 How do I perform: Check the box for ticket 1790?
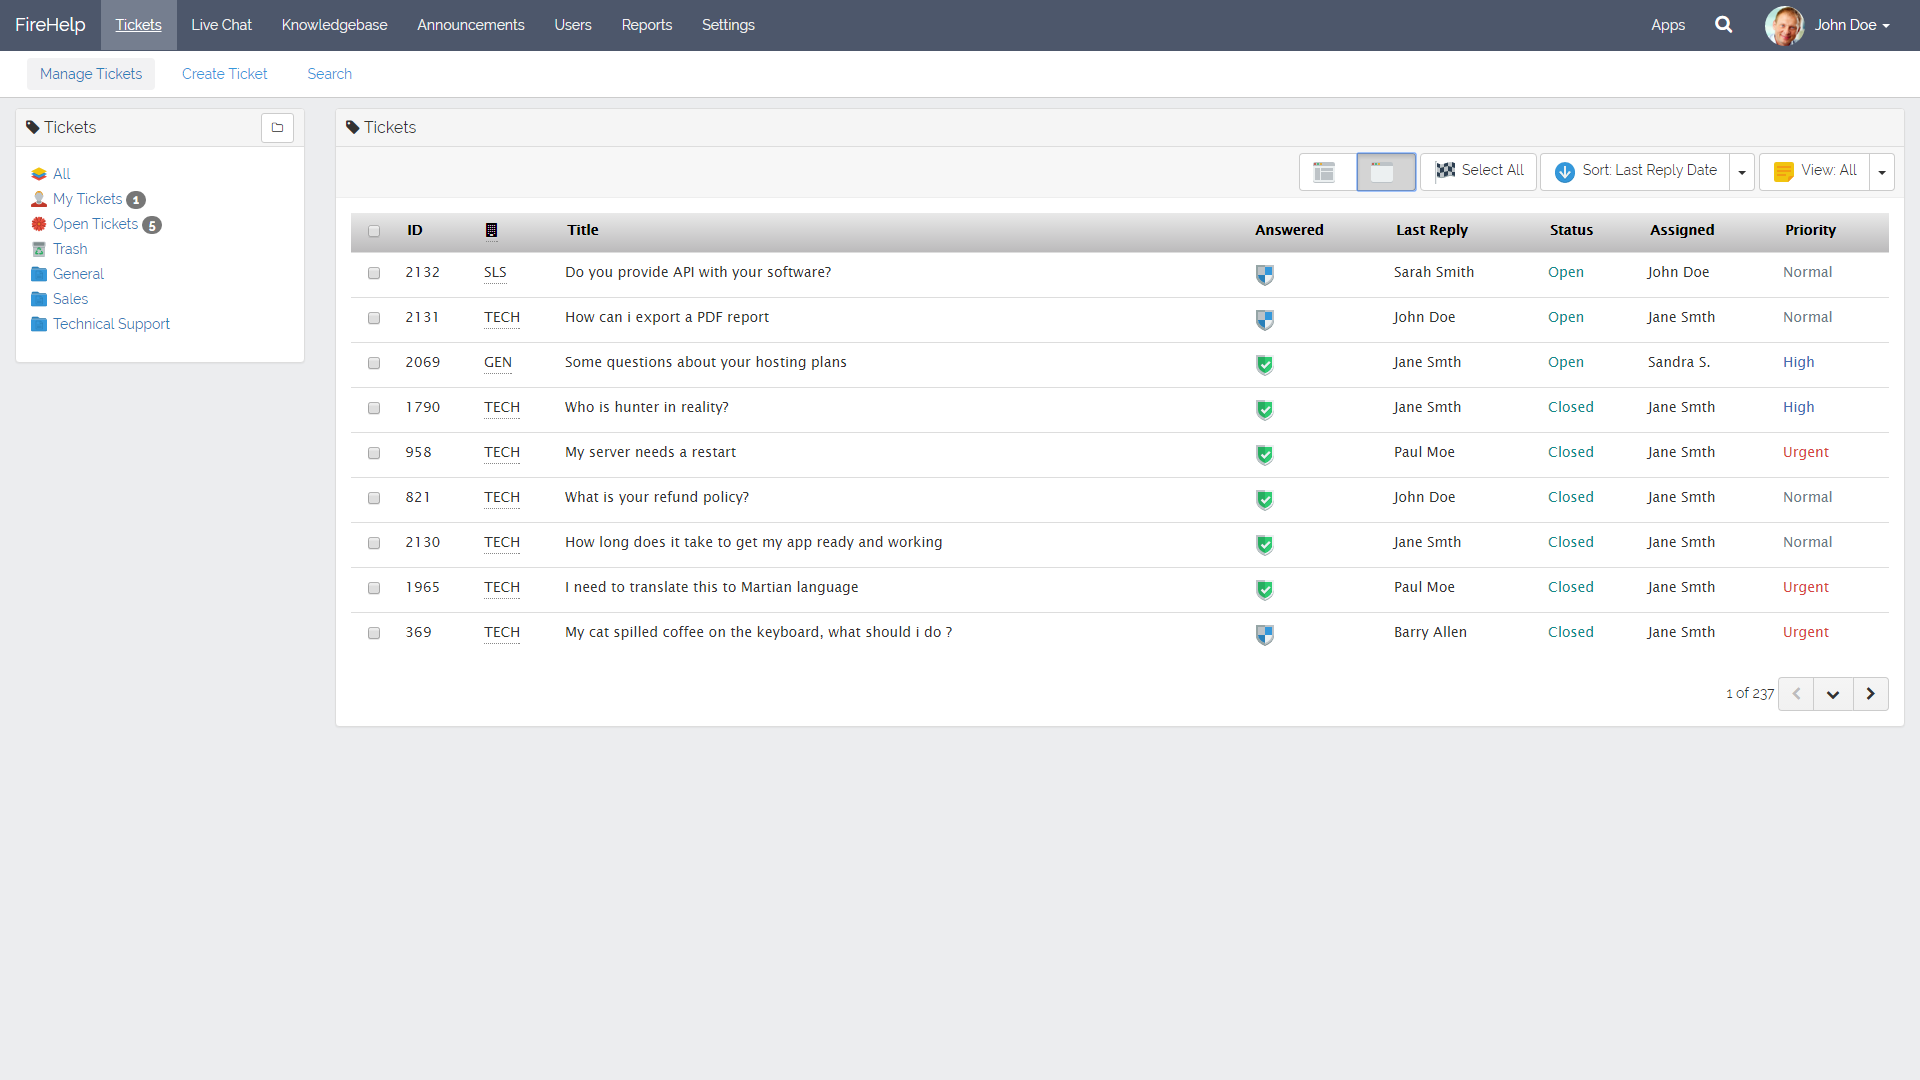pyautogui.click(x=374, y=408)
